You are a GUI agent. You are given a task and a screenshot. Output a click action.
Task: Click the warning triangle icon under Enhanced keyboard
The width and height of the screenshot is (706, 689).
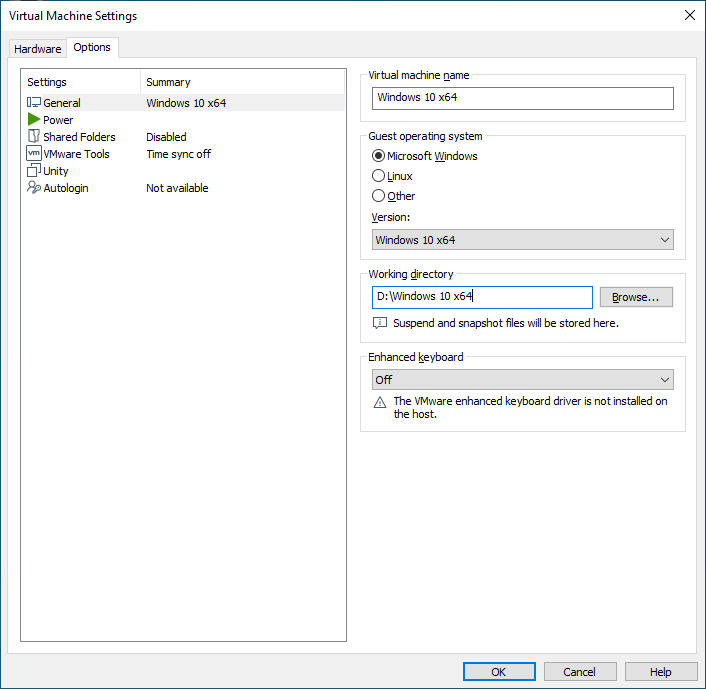(x=380, y=402)
